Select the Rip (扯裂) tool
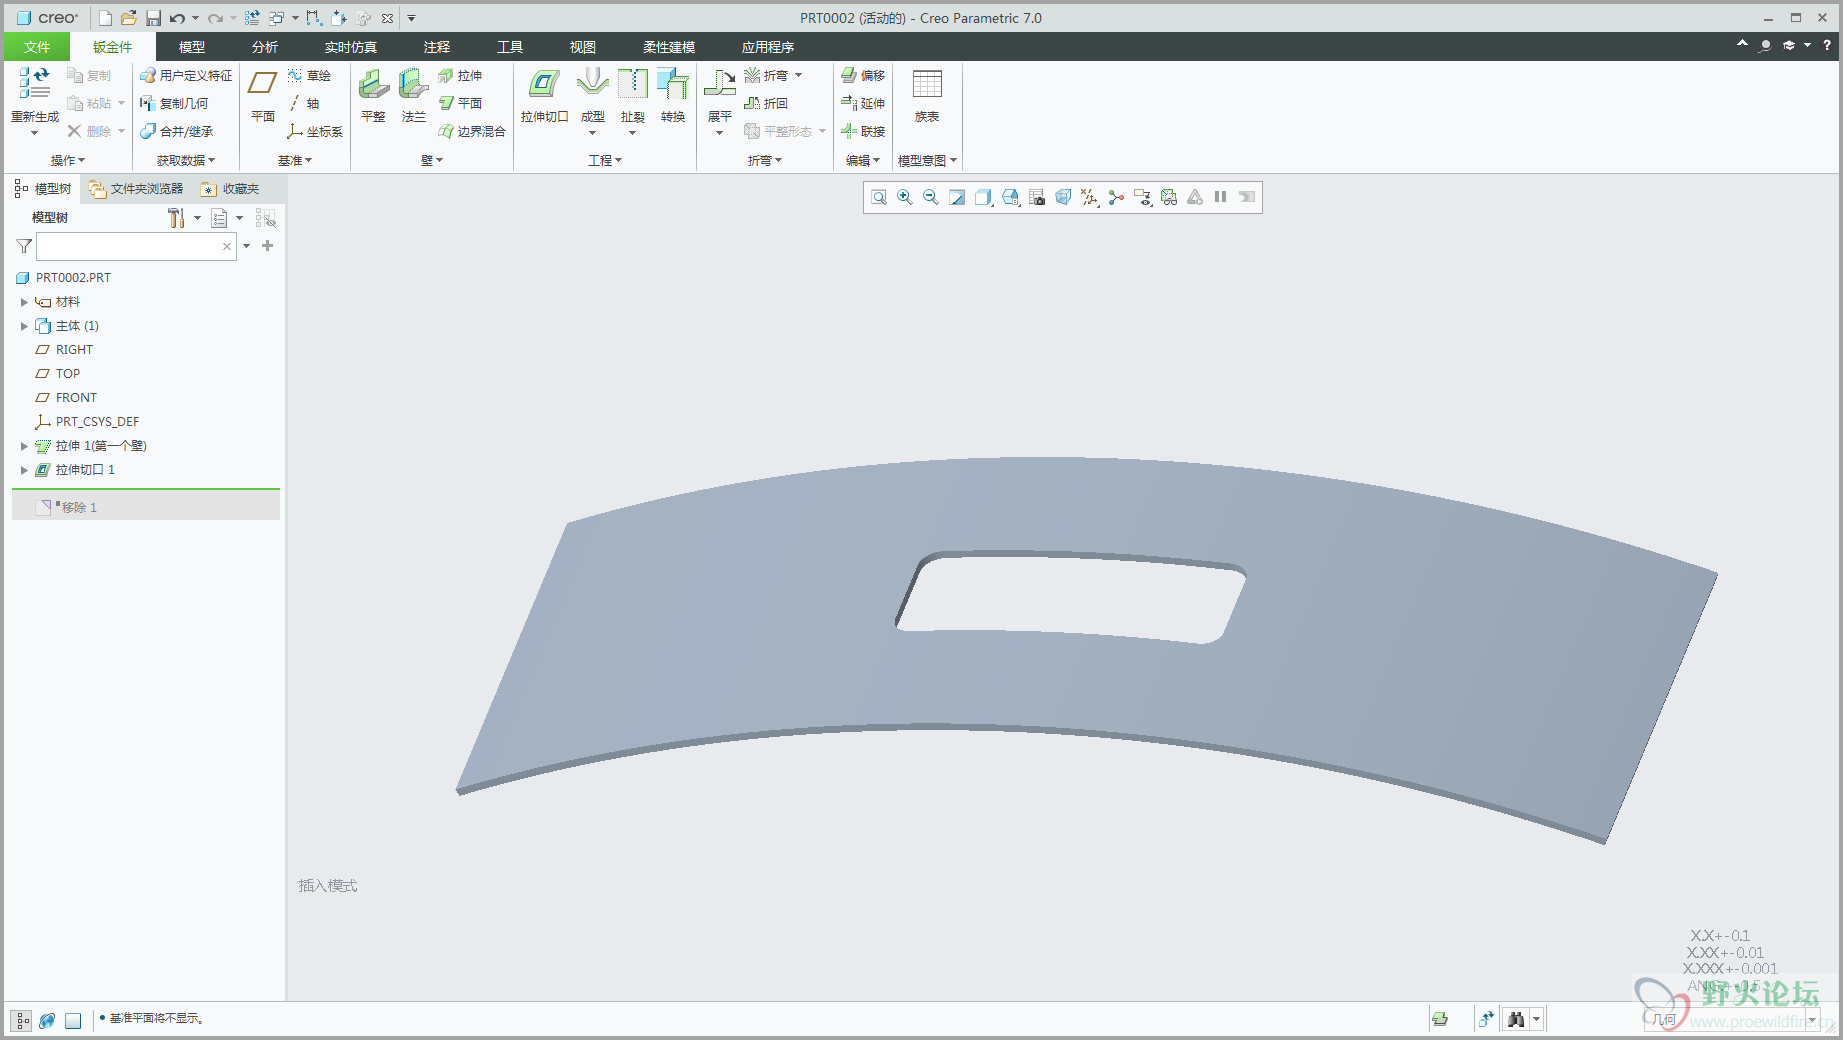Viewport: 1843px width, 1040px height. (633, 101)
